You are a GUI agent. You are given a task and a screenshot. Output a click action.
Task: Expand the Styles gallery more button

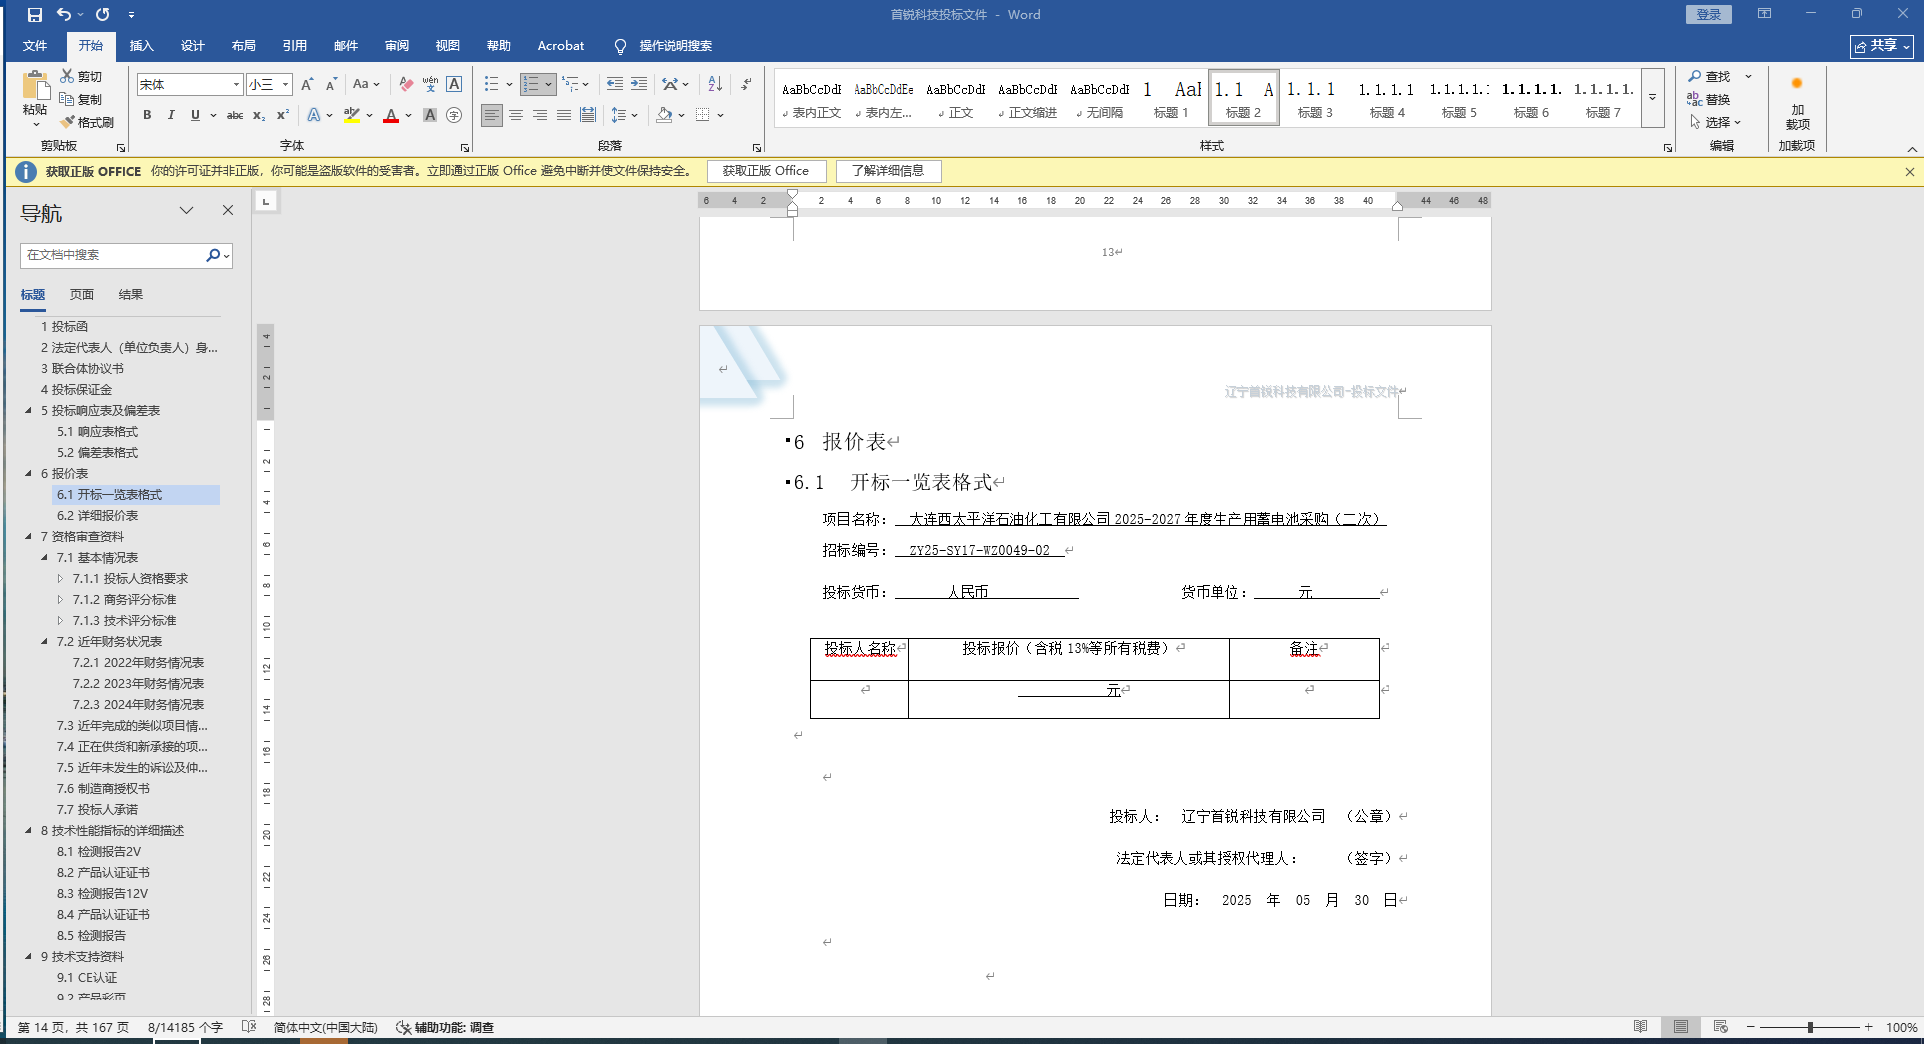coord(1653,98)
